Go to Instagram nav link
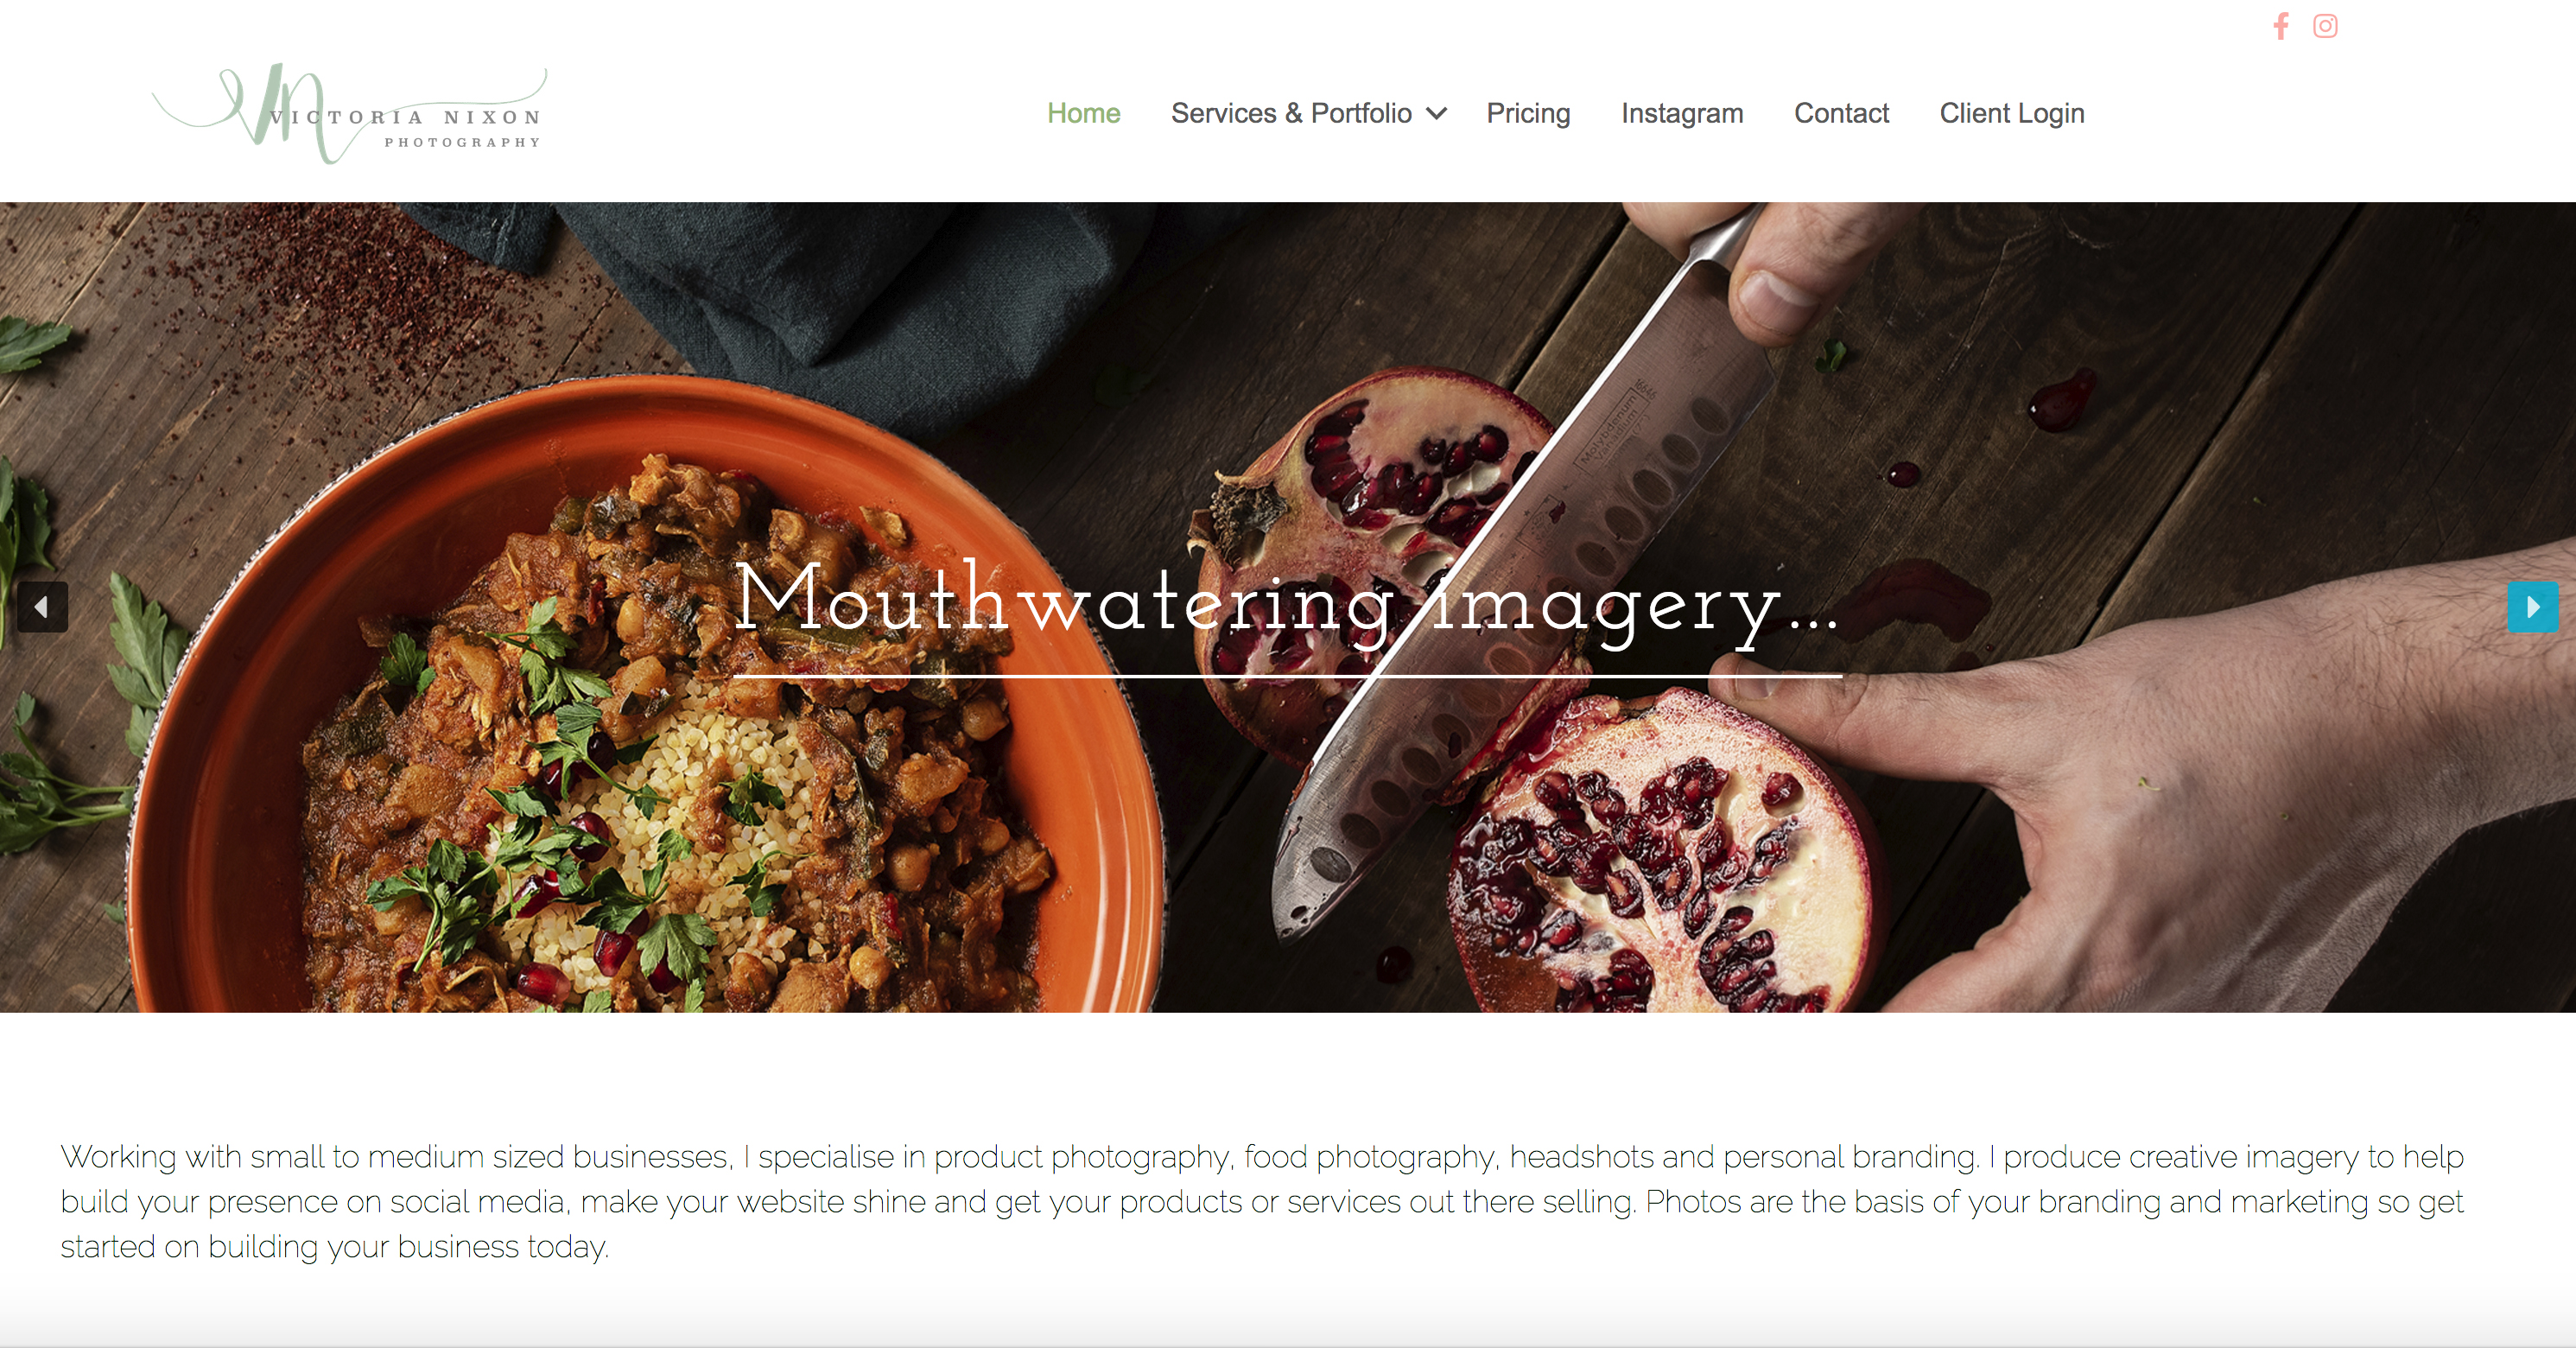 [x=1682, y=113]
